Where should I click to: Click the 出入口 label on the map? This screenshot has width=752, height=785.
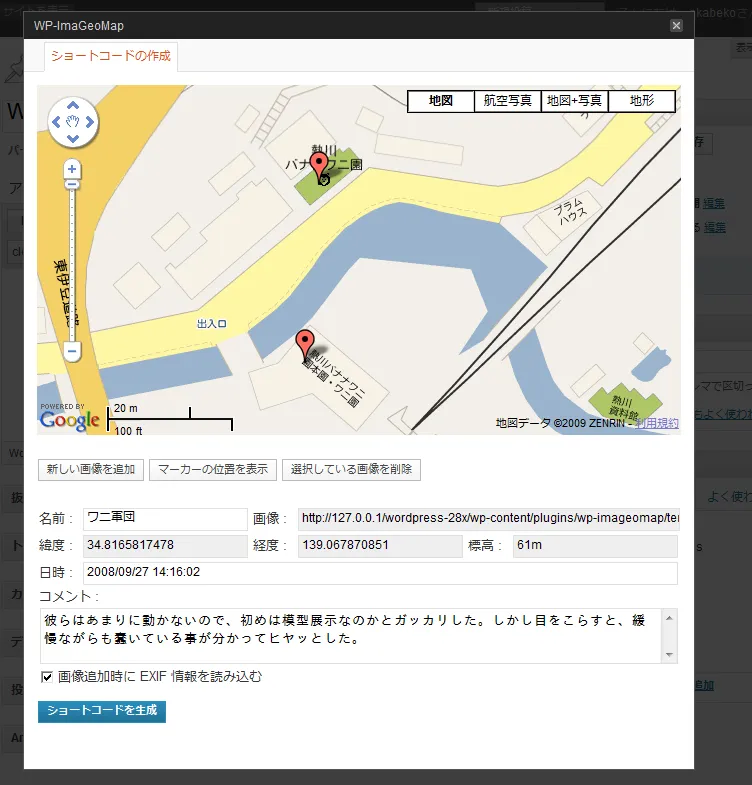pos(211,324)
